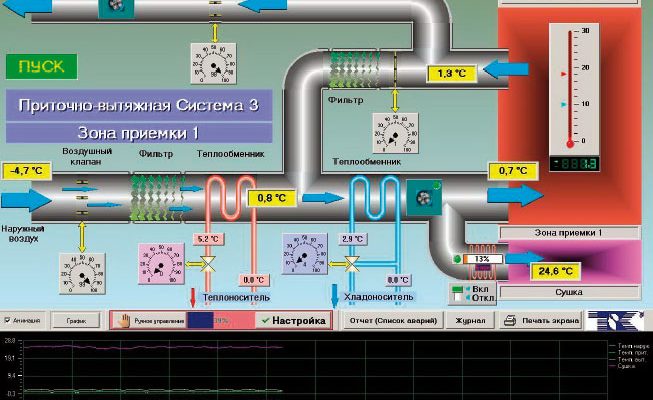
Task: Click the pink Теплоноситель valve position gauge
Action: click(159, 265)
